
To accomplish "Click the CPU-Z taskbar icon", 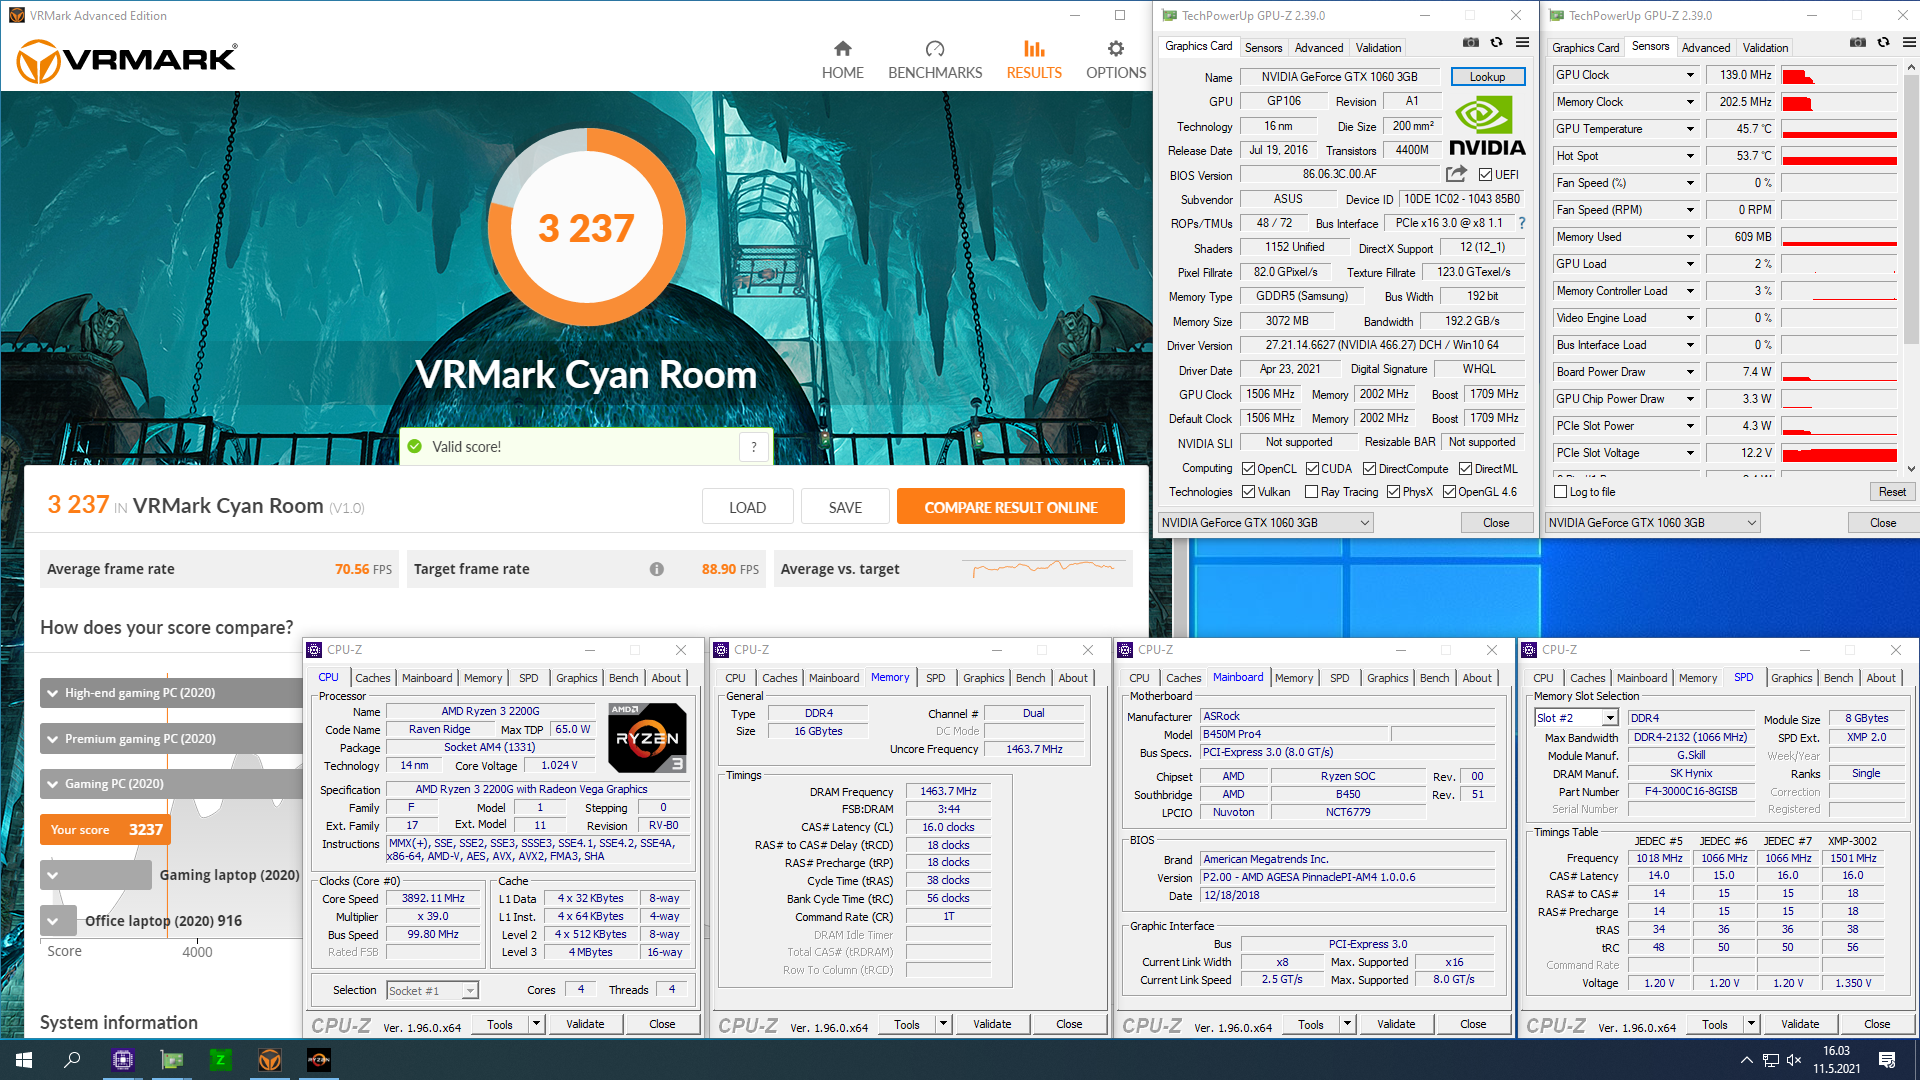I will pos(123,1060).
